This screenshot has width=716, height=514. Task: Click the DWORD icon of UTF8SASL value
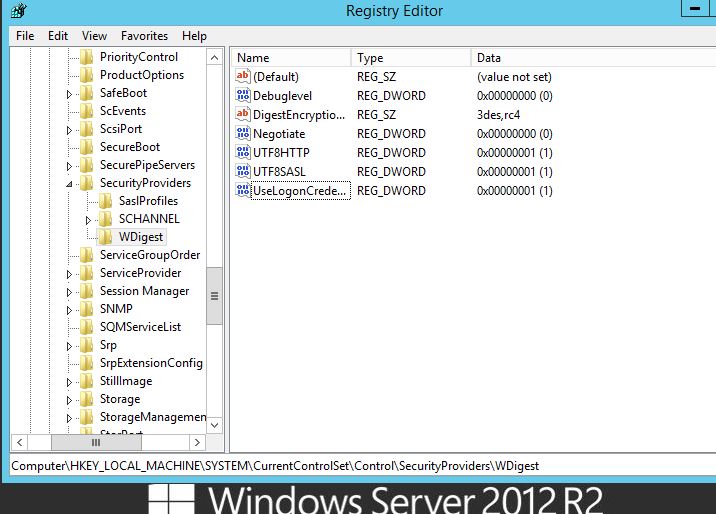[242, 172]
